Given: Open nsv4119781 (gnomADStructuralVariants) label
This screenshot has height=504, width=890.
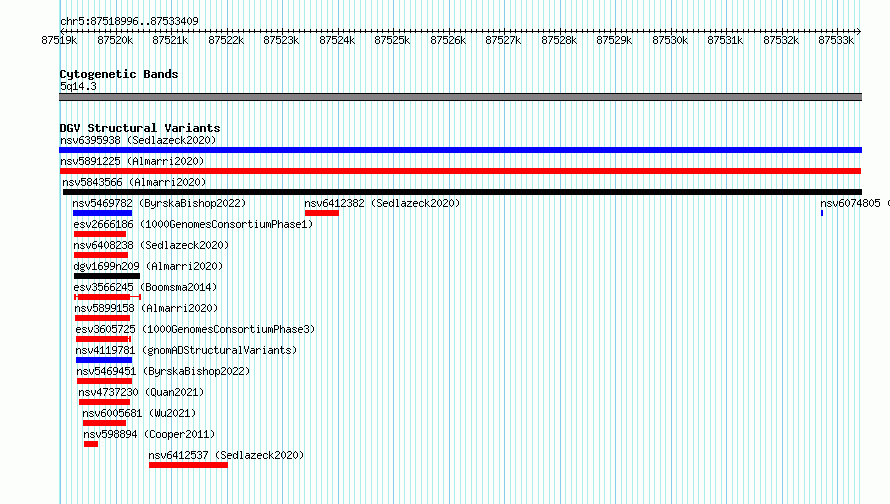Looking at the screenshot, I should pos(186,350).
